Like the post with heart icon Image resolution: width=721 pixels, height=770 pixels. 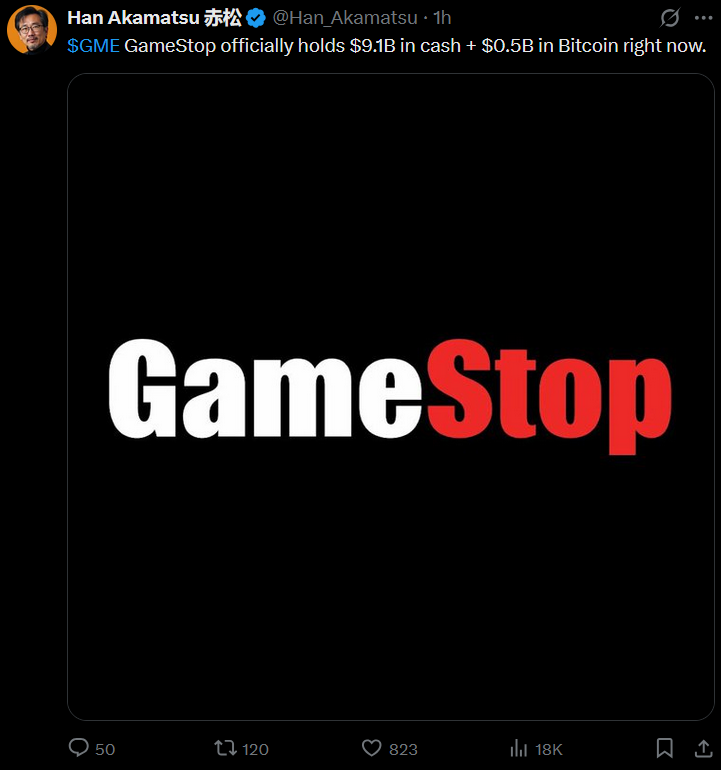coord(371,748)
